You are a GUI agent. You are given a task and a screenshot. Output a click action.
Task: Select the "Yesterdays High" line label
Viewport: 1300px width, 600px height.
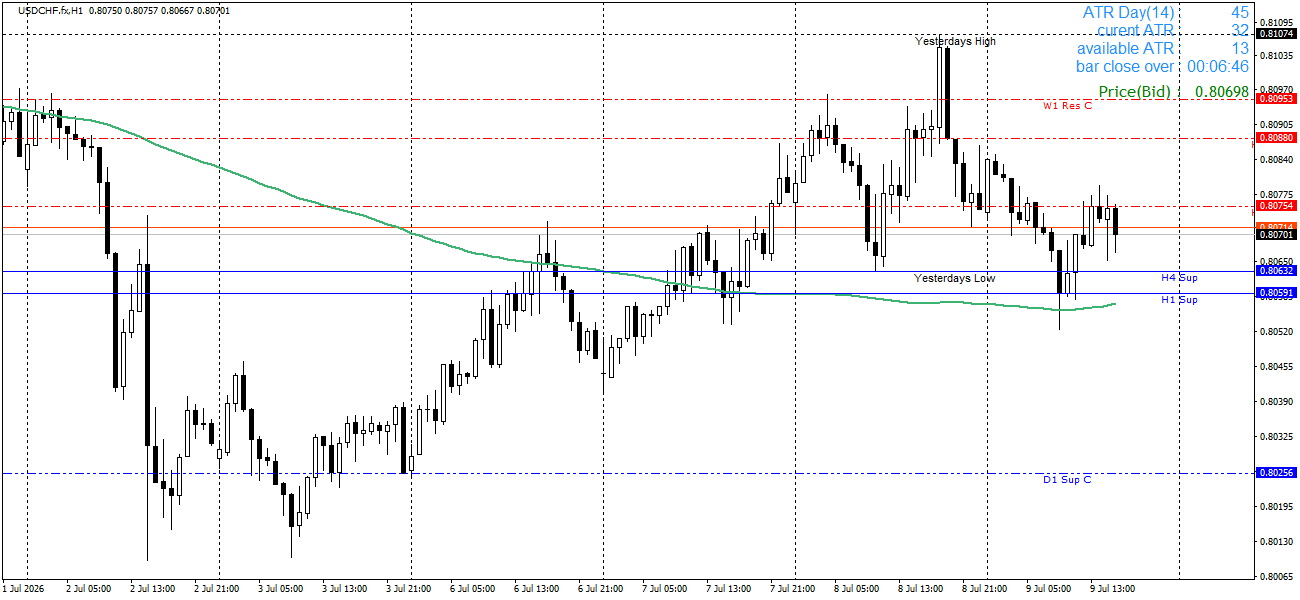point(955,41)
